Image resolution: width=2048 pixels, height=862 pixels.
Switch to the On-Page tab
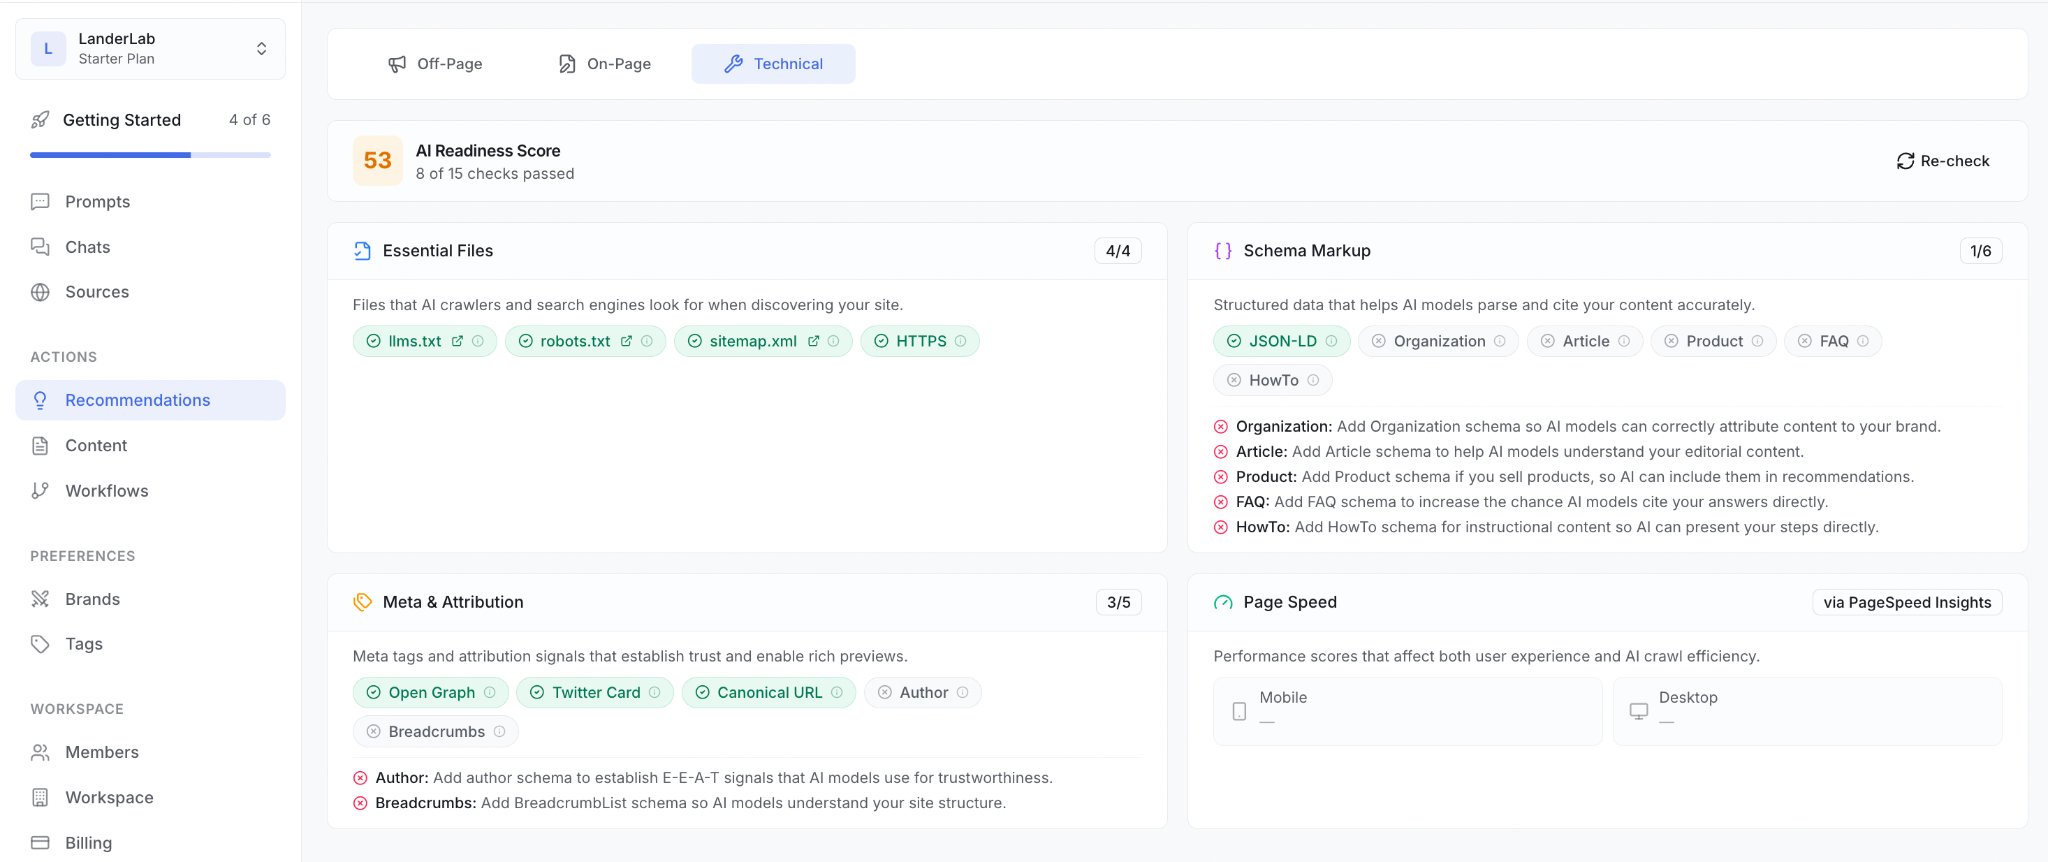tap(604, 64)
